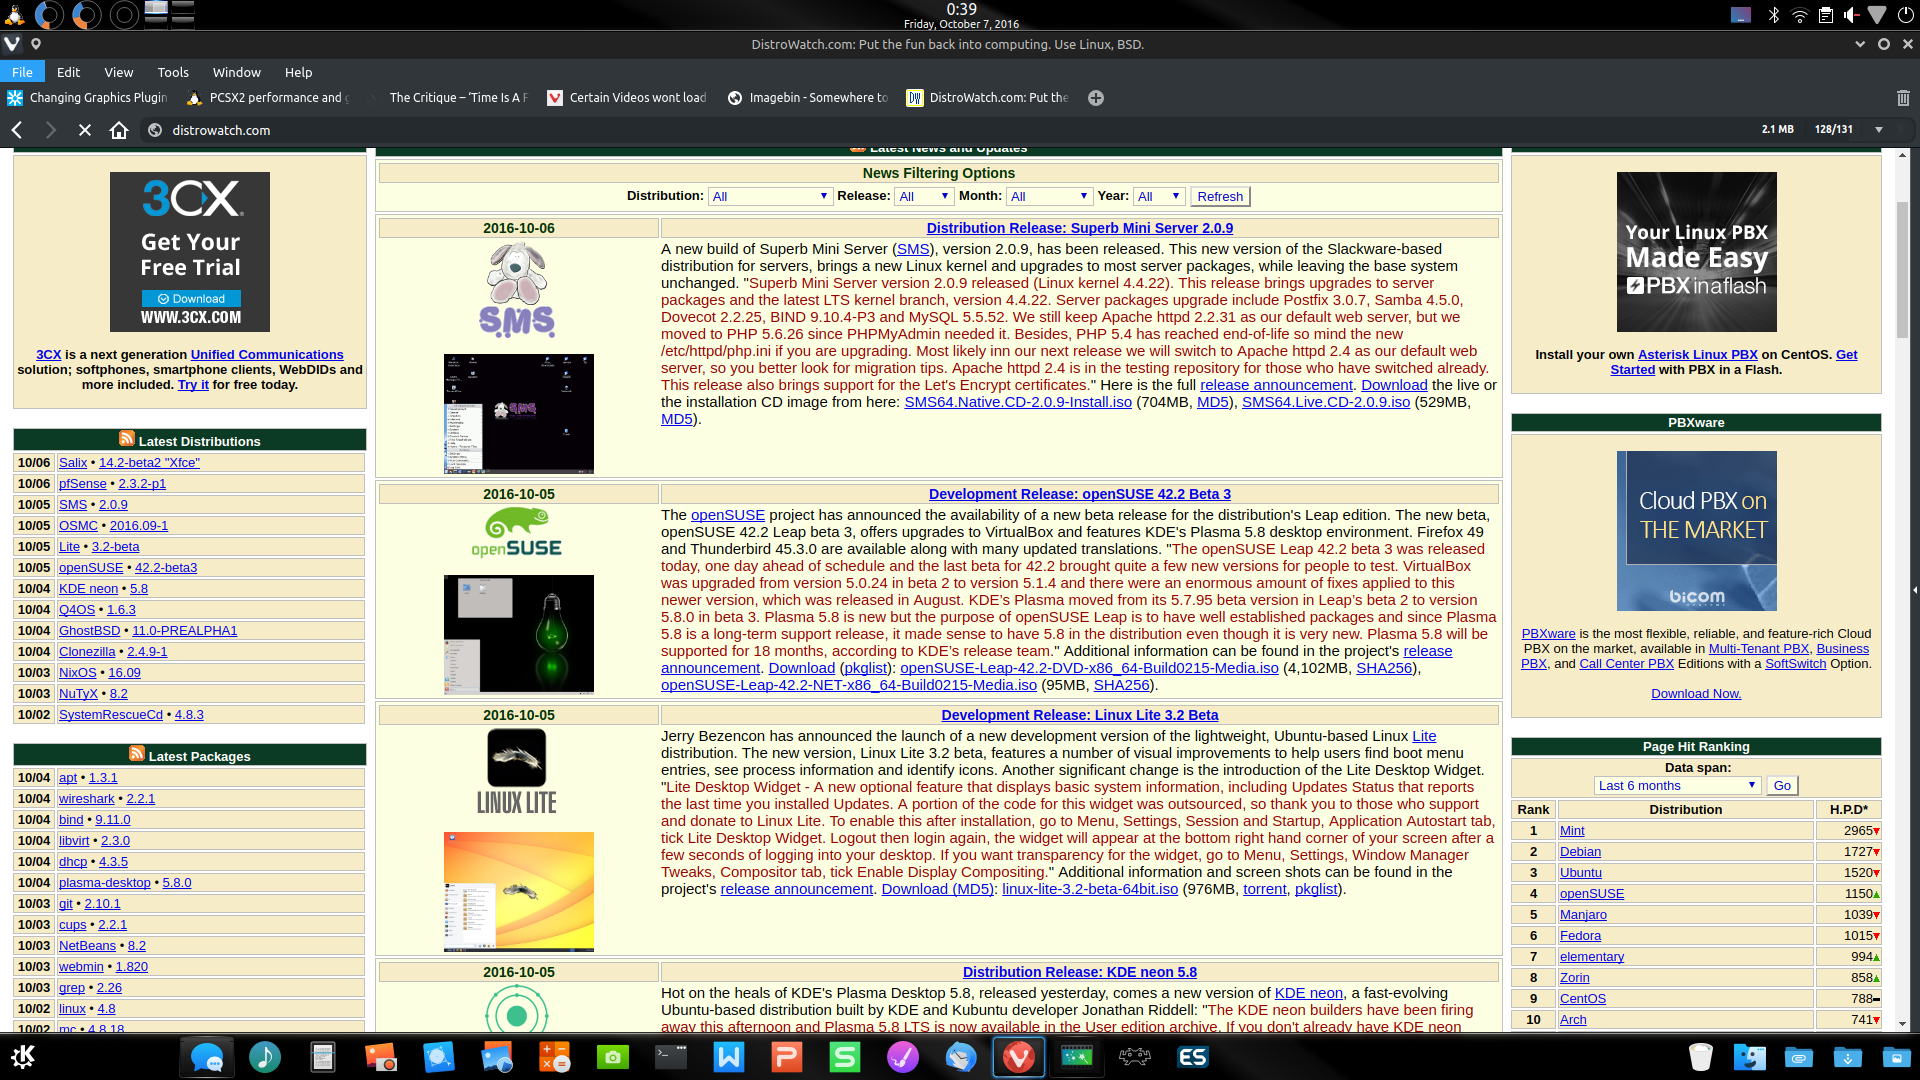Click the site info globe icon in address bar
The image size is (1920, 1080).
click(155, 130)
